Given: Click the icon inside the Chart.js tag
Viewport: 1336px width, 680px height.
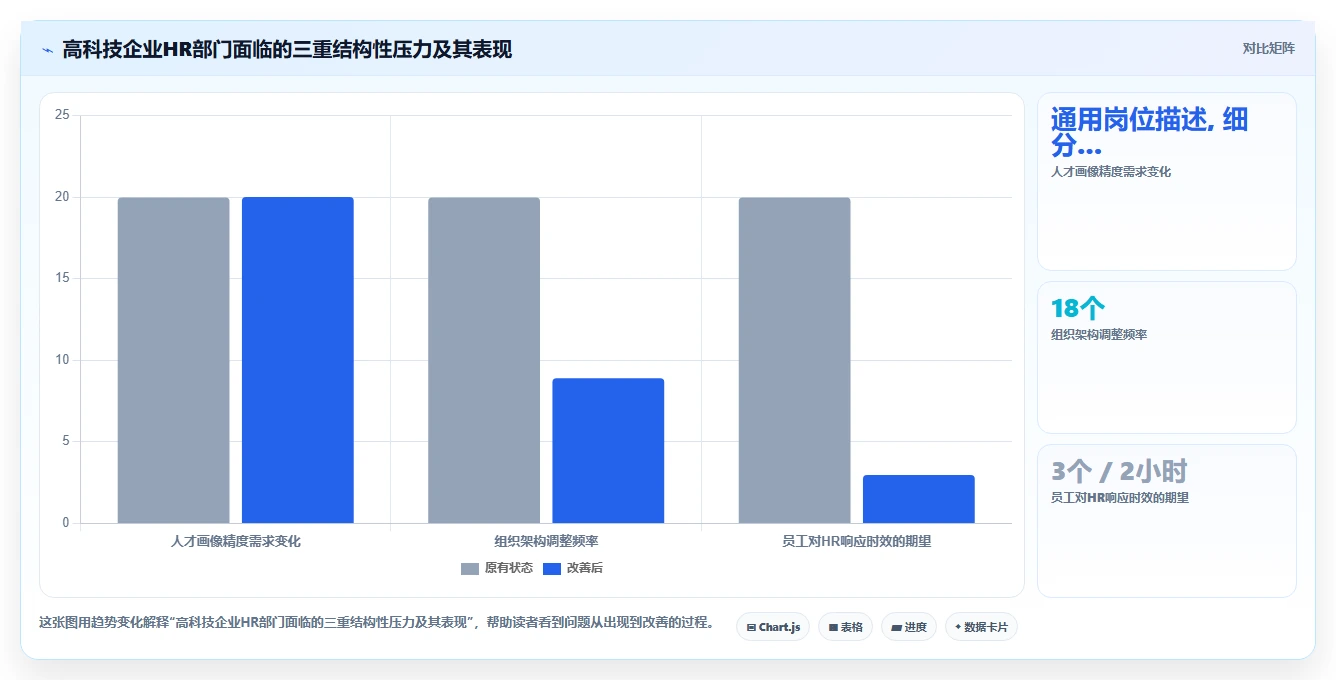Looking at the screenshot, I should tap(751, 628).
